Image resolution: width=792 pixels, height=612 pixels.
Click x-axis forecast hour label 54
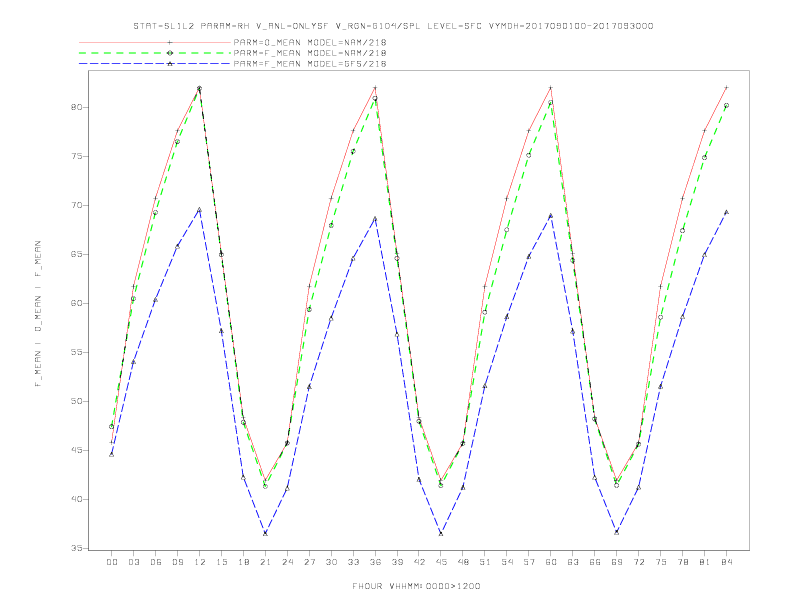pyautogui.click(x=507, y=563)
